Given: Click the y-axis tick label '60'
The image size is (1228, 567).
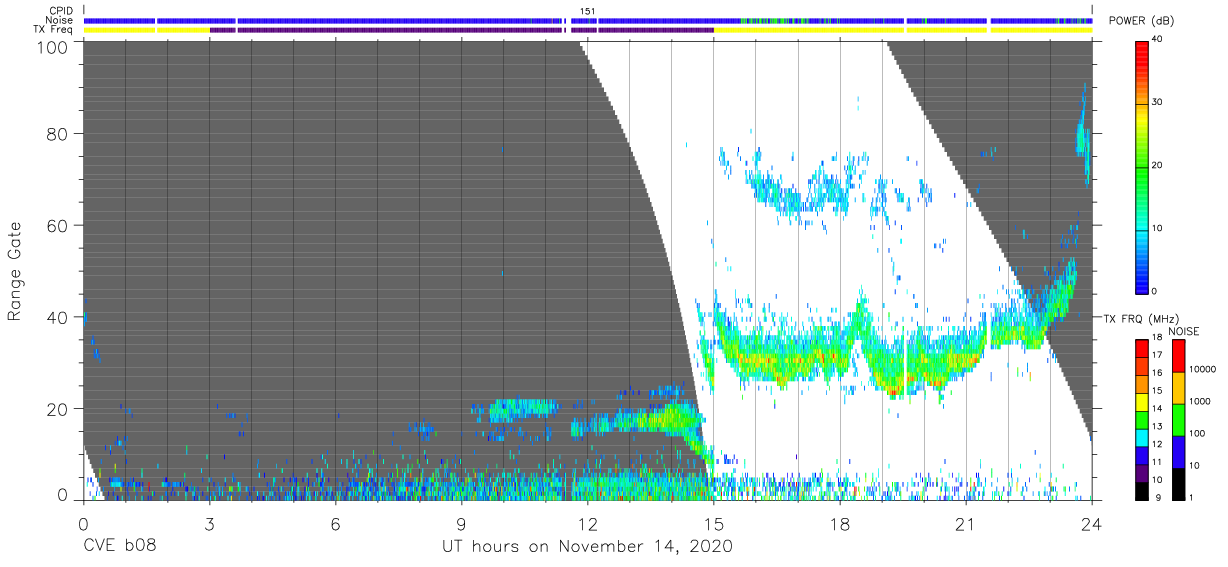Looking at the screenshot, I should pyautogui.click(x=59, y=225).
